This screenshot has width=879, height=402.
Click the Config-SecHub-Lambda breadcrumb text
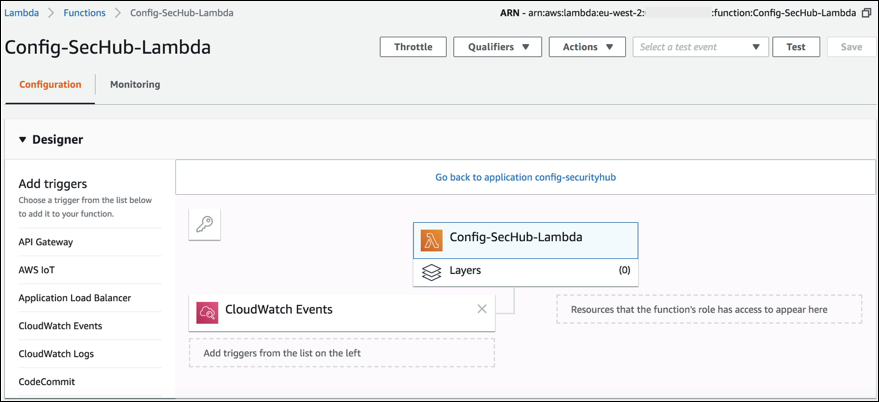coord(182,13)
